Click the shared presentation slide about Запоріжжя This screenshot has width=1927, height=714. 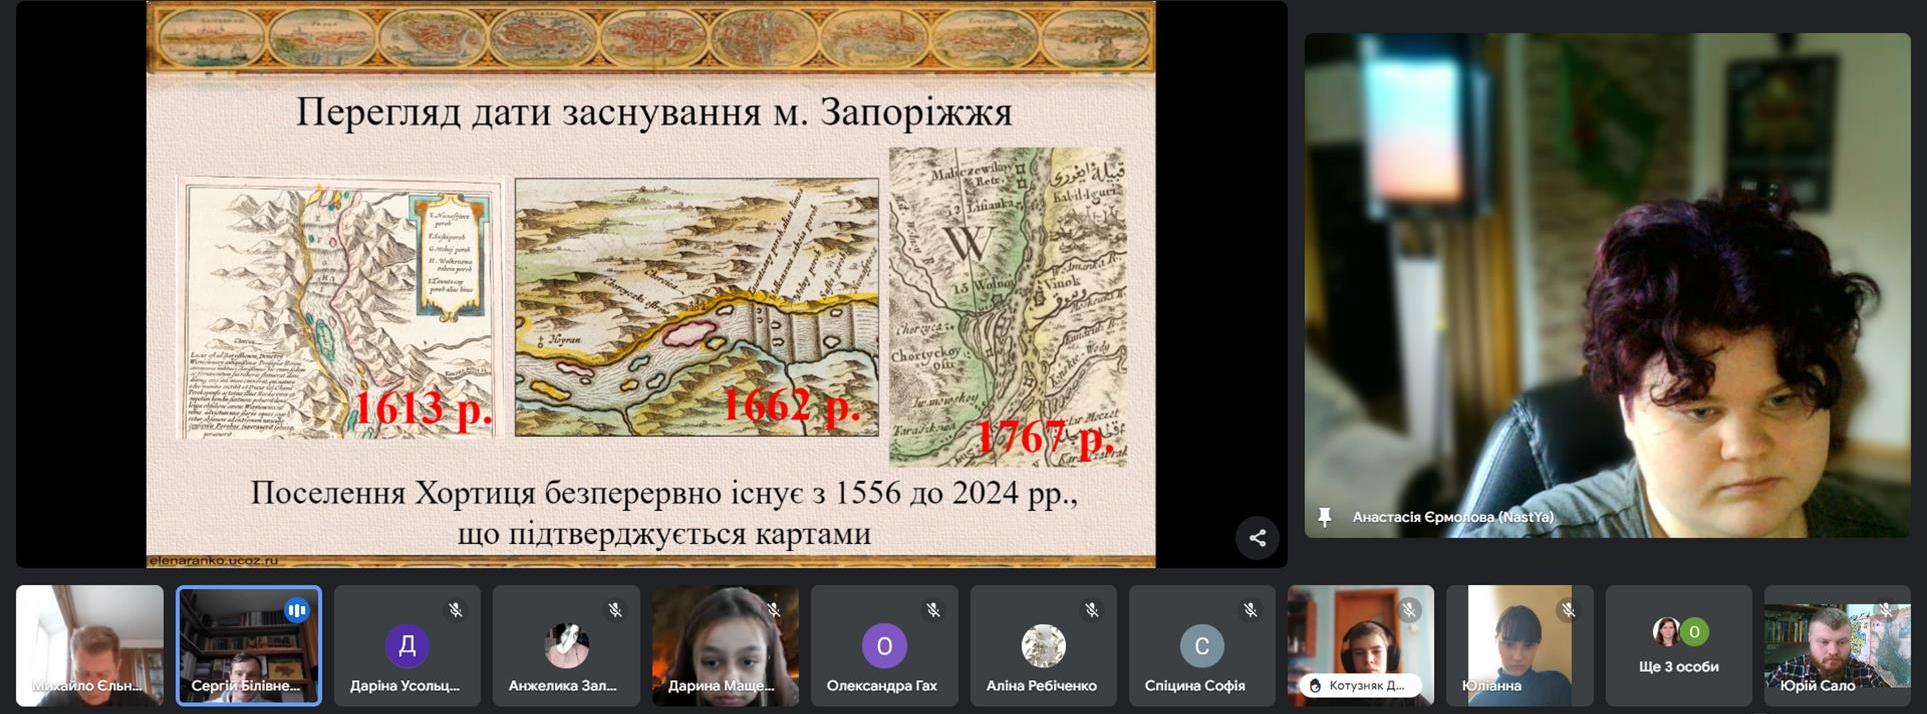pos(650,285)
